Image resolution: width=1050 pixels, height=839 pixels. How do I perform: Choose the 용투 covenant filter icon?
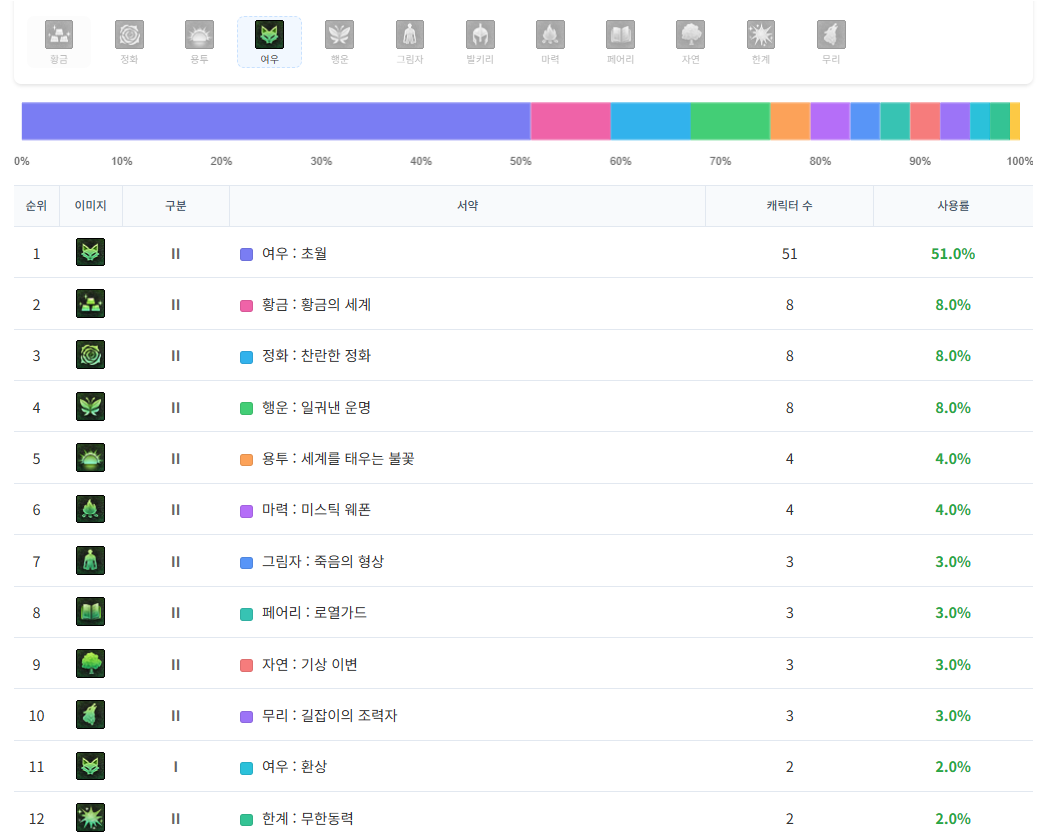point(199,35)
